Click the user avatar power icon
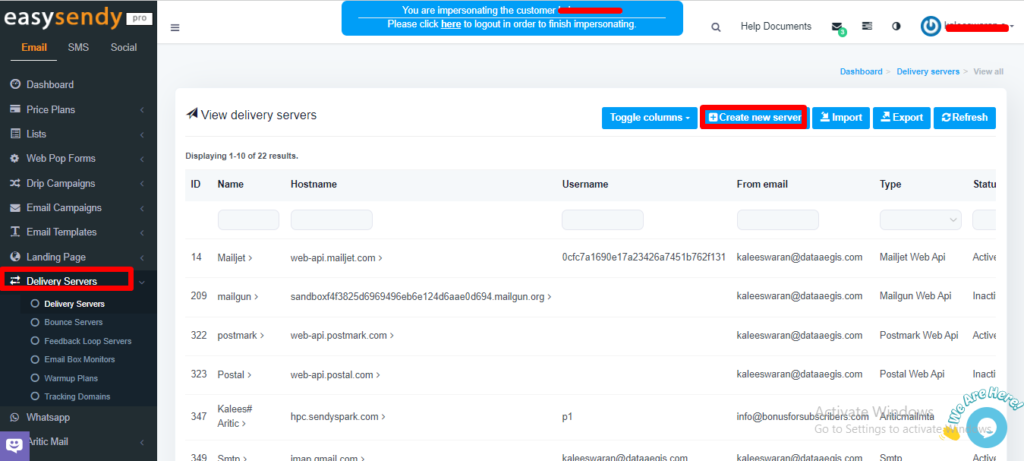1024x461 pixels. pyautogui.click(x=931, y=27)
